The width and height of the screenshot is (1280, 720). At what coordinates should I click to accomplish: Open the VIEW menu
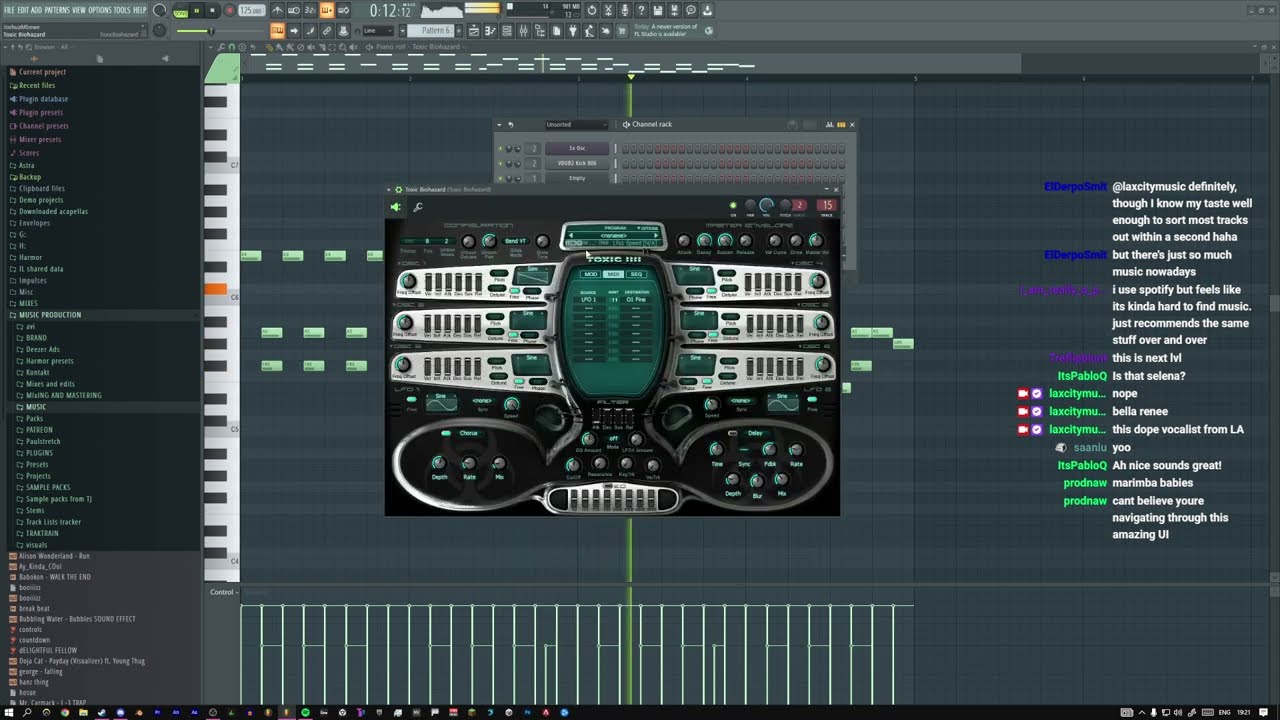[79, 10]
